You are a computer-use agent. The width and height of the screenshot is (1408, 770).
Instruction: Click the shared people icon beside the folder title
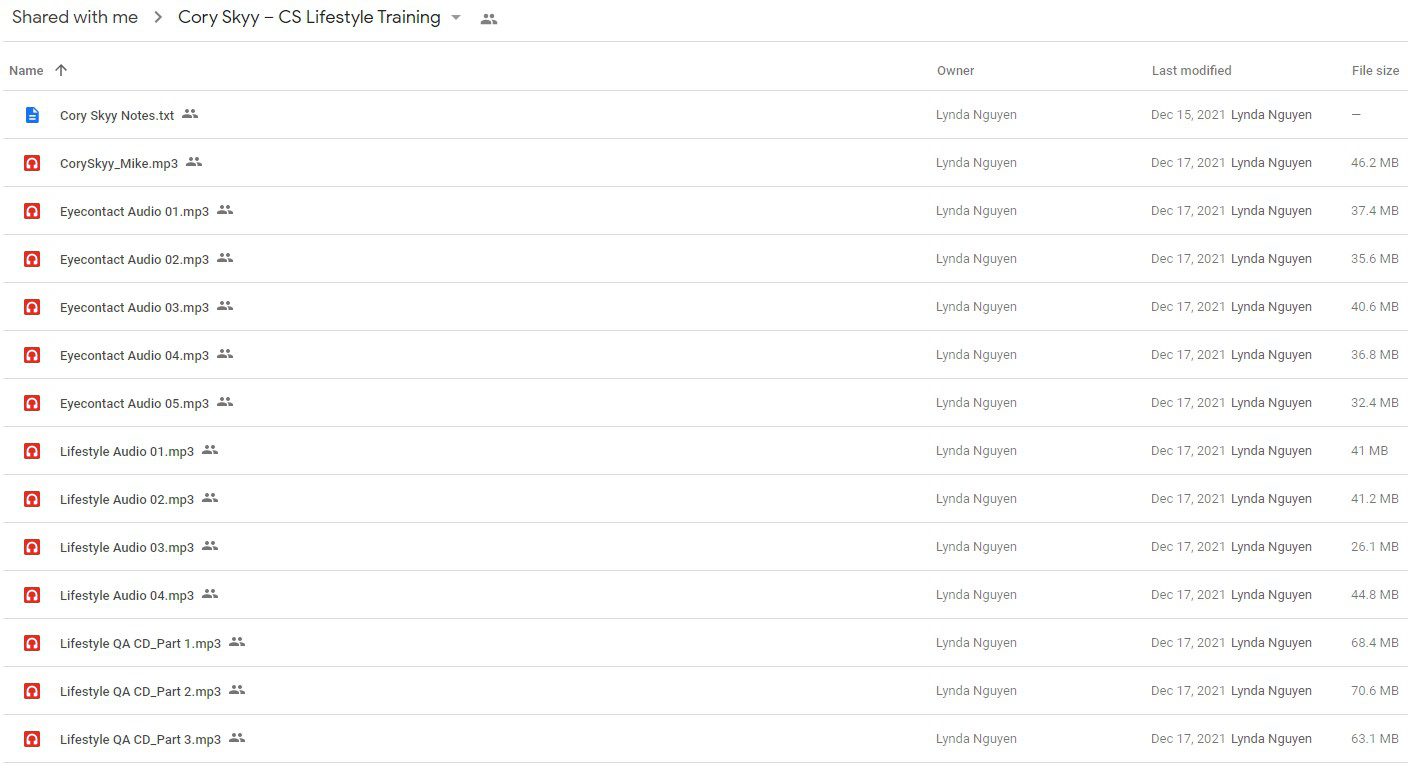tap(488, 18)
